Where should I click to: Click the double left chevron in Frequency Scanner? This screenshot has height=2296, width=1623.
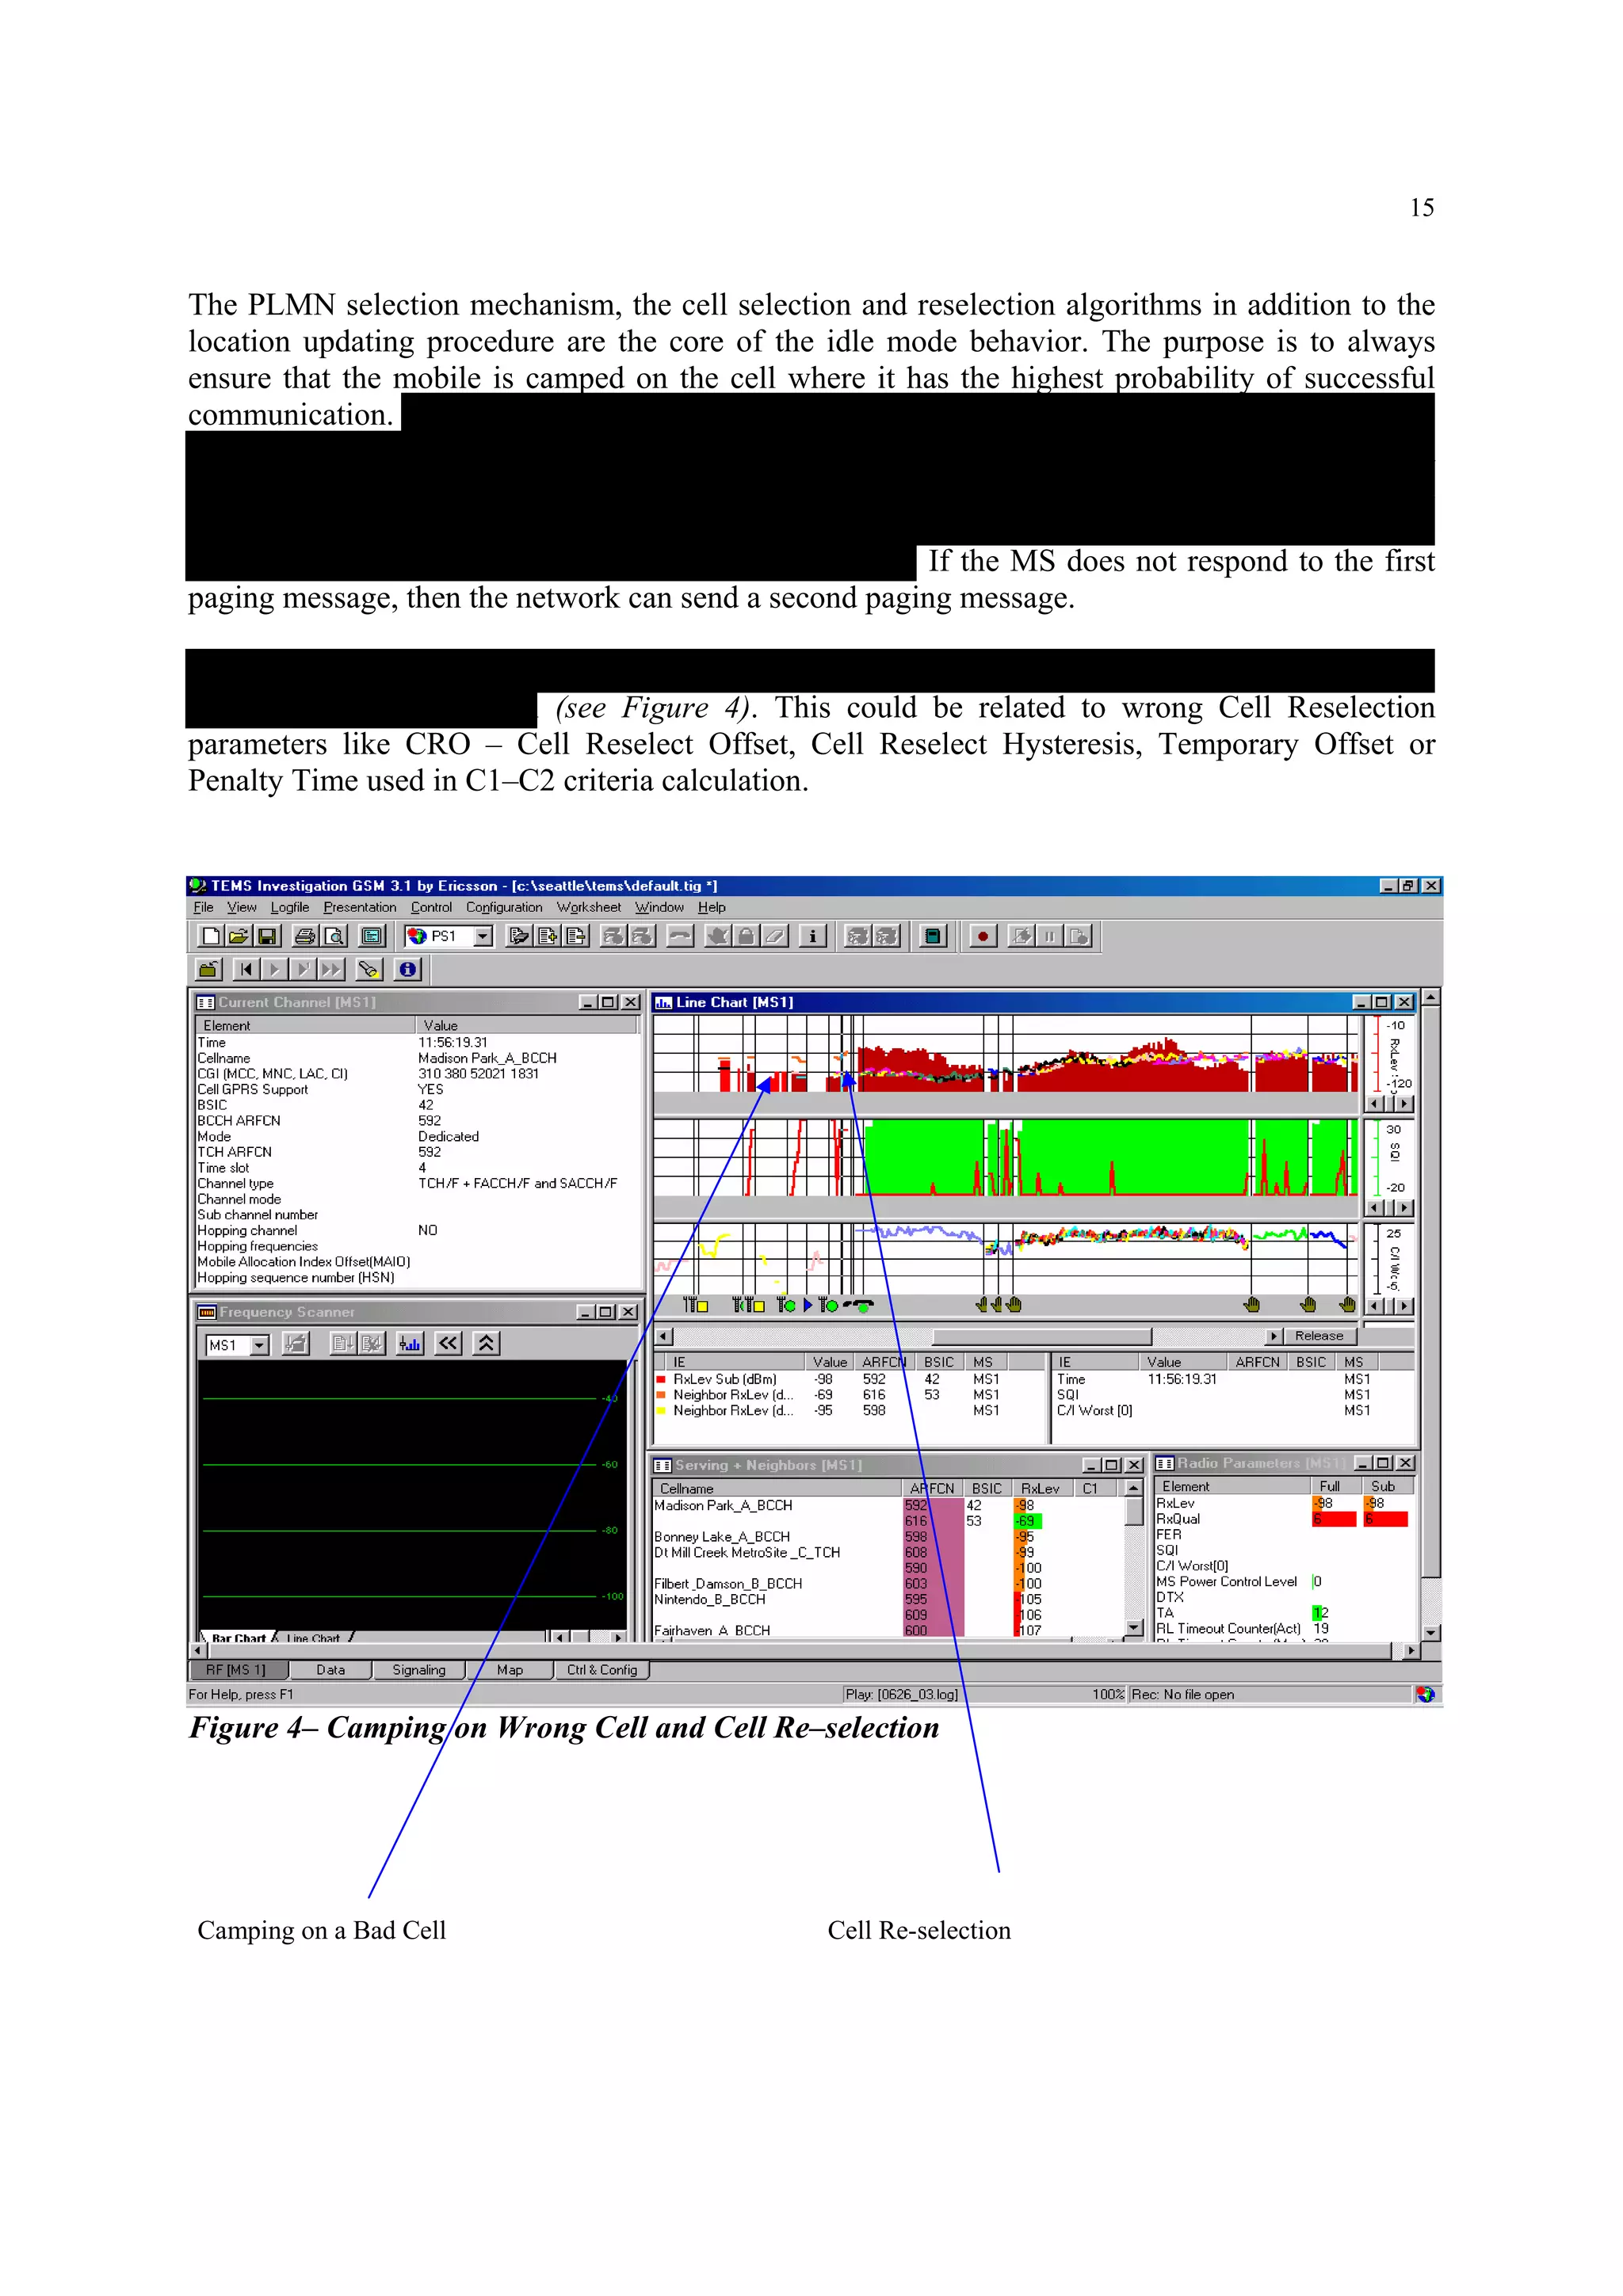pos(449,1344)
